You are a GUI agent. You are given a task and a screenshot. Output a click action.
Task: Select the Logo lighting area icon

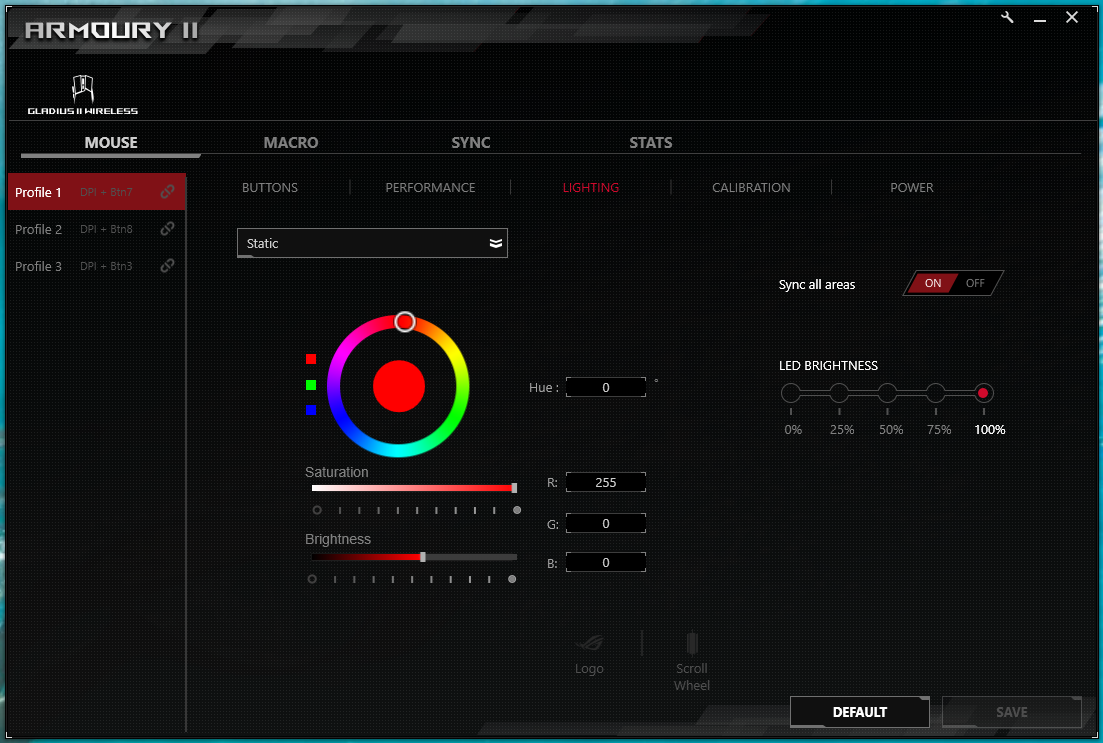point(589,642)
